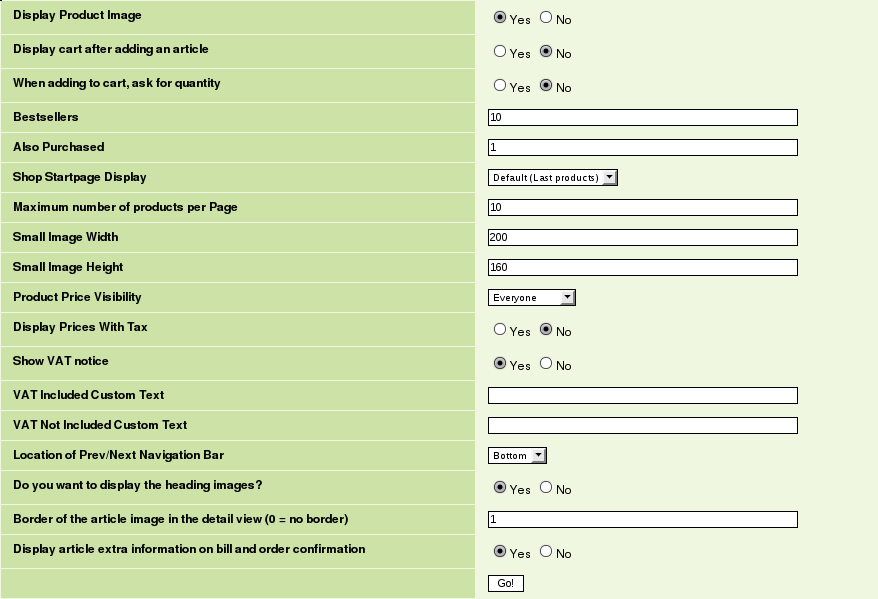The height and width of the screenshot is (599, 878).
Task: Edit the Small Image Width field
Action: tap(642, 238)
